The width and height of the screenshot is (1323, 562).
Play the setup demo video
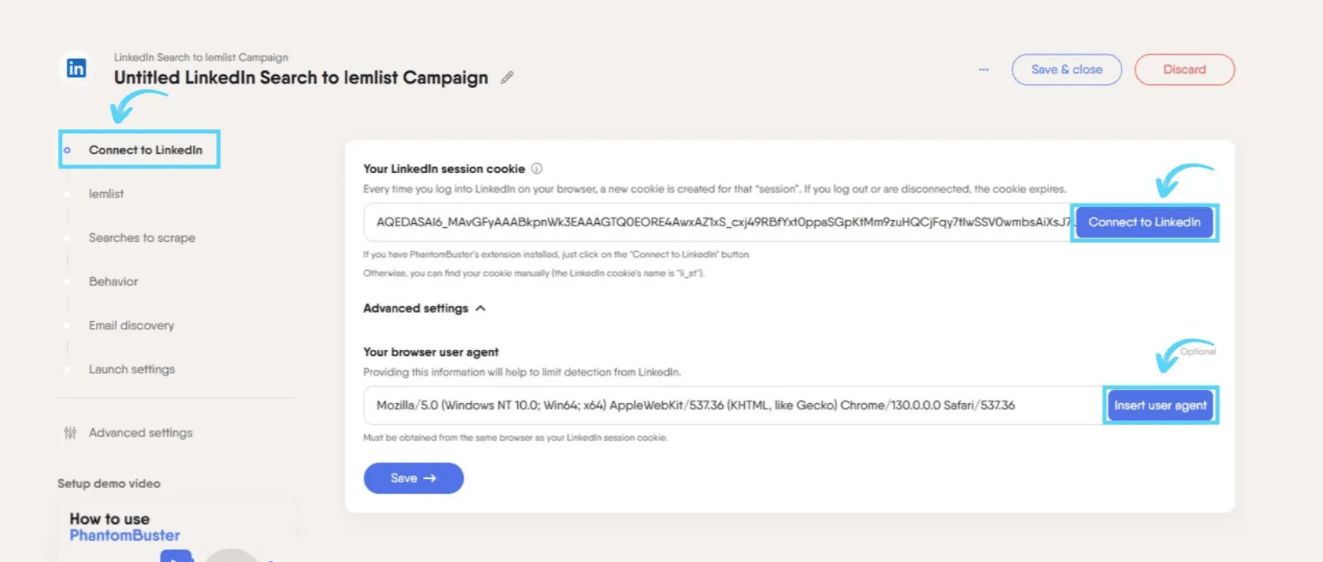[x=176, y=556]
